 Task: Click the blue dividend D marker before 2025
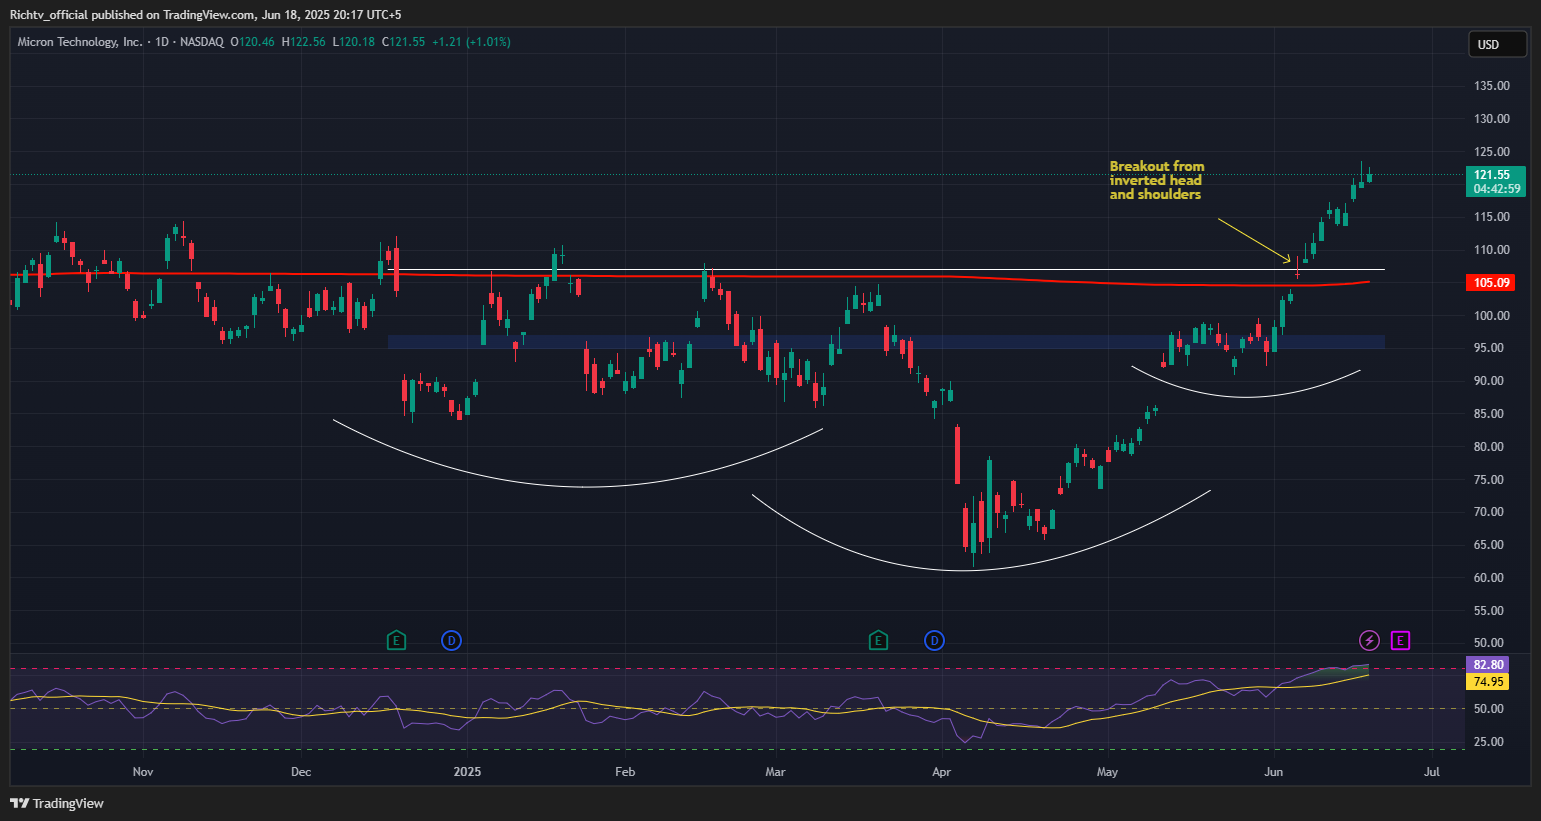pos(451,640)
